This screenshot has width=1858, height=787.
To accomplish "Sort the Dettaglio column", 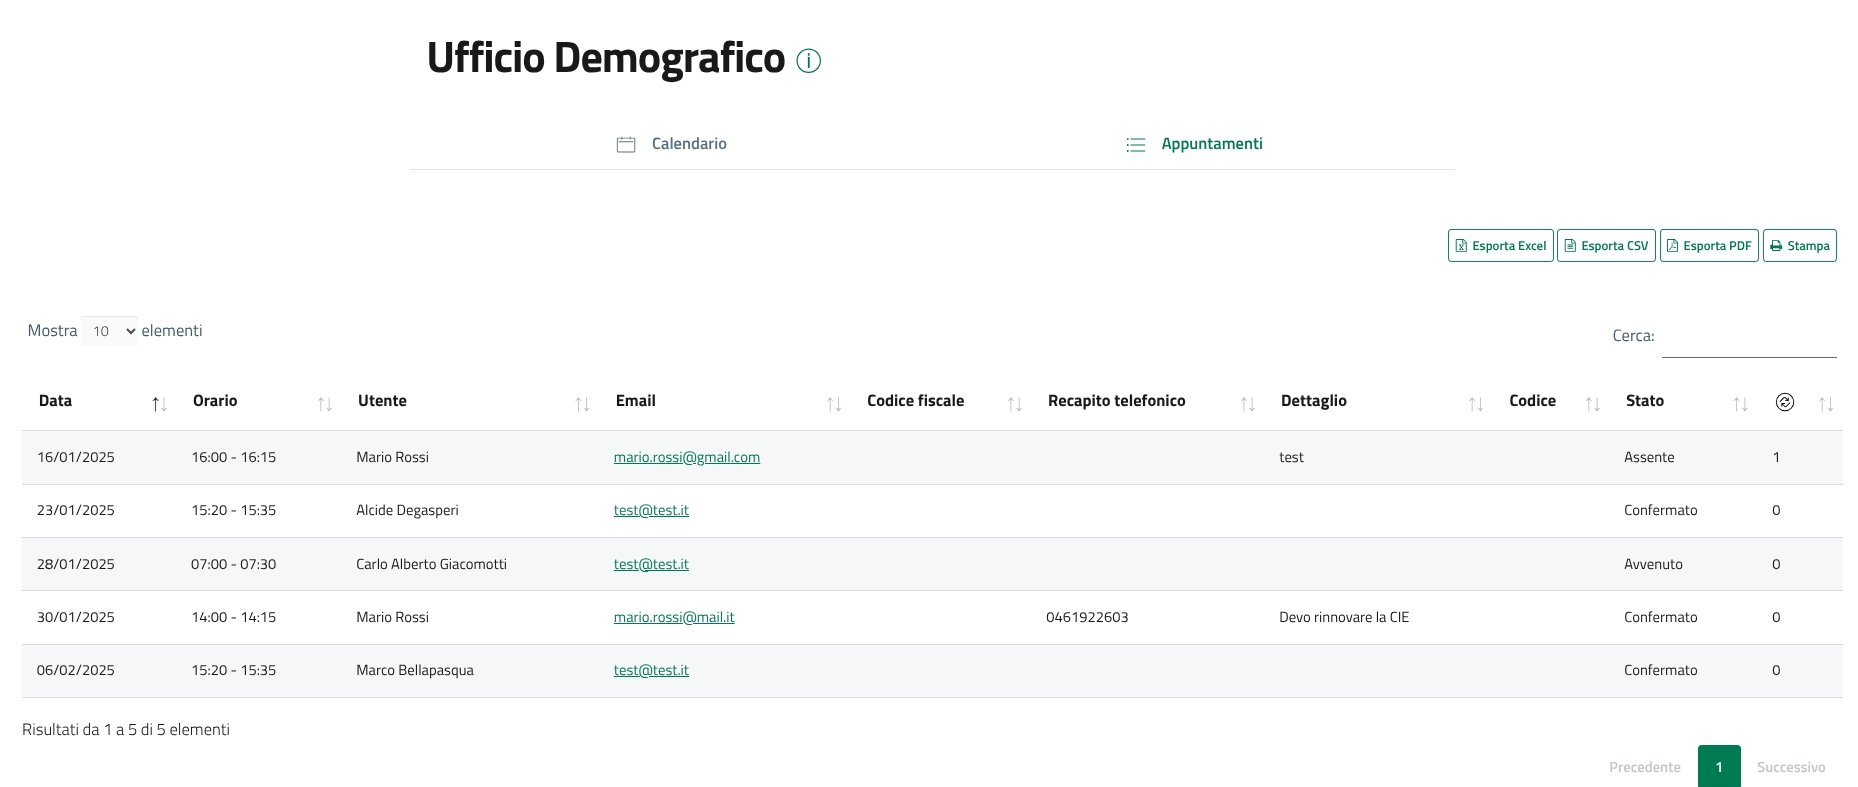I will [1475, 404].
